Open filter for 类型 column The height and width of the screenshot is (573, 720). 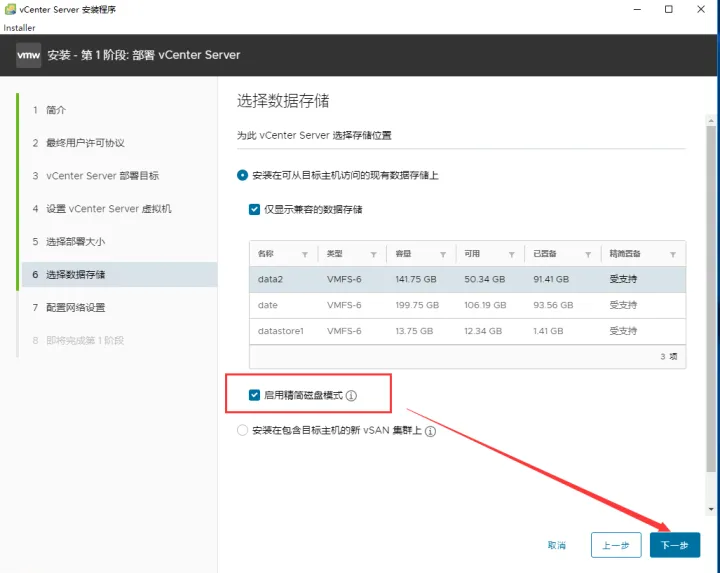pos(374,254)
